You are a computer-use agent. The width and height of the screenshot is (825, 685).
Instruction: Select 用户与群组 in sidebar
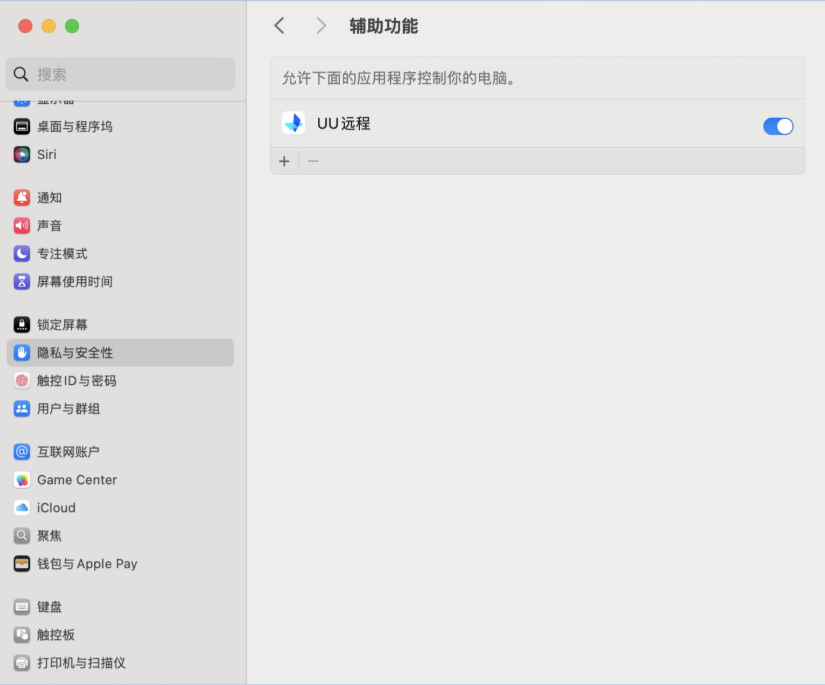pyautogui.click(x=68, y=409)
